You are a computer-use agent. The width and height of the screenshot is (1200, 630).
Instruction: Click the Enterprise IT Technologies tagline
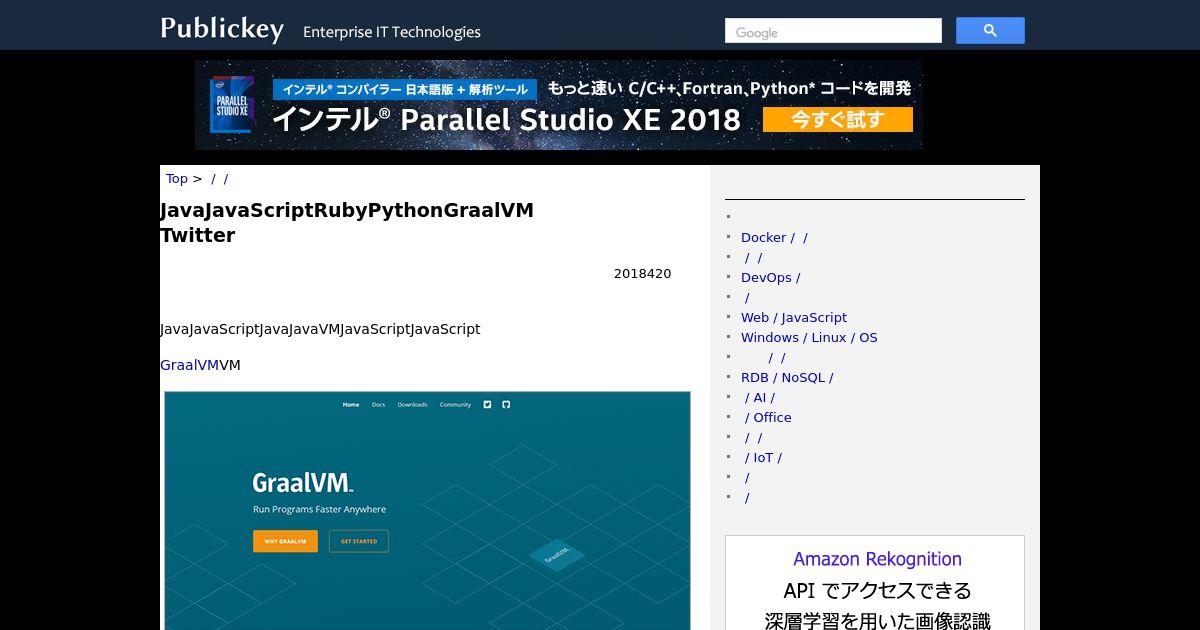tap(392, 32)
